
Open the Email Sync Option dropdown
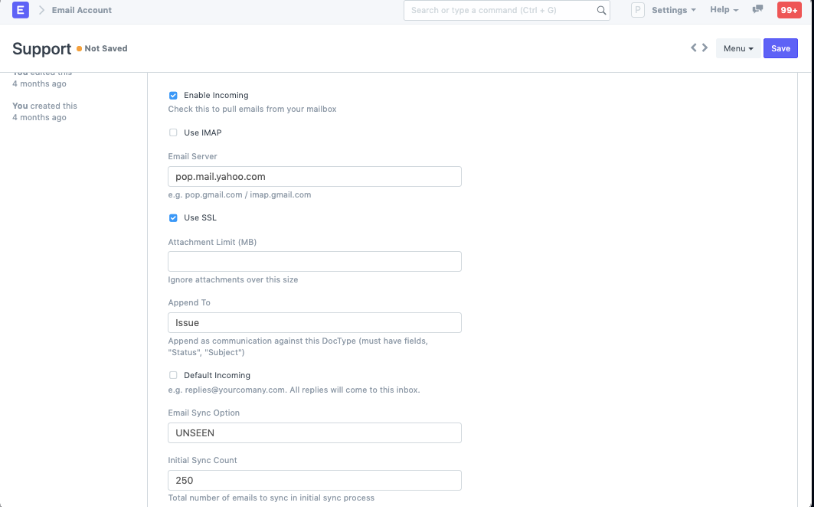tap(314, 433)
